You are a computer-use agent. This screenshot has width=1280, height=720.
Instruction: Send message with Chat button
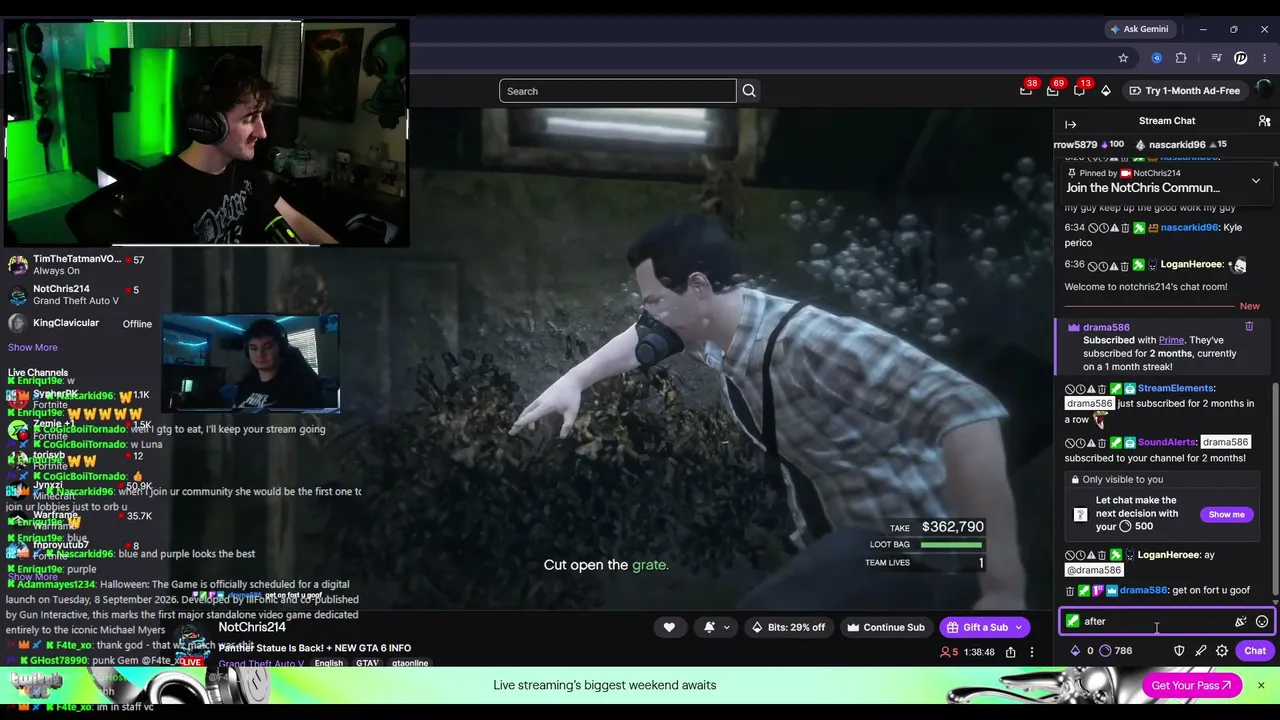[x=1255, y=651]
